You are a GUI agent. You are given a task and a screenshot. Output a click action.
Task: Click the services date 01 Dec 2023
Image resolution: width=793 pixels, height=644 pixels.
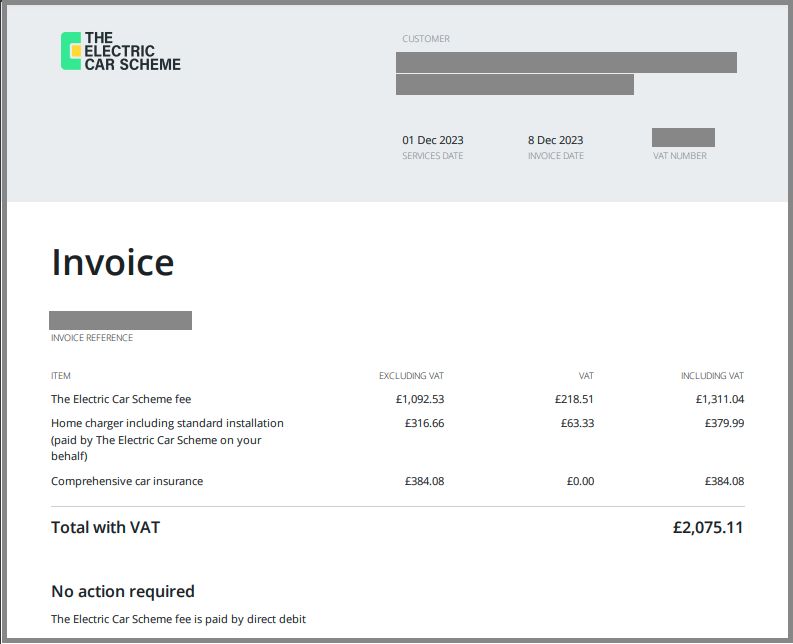click(x=432, y=140)
